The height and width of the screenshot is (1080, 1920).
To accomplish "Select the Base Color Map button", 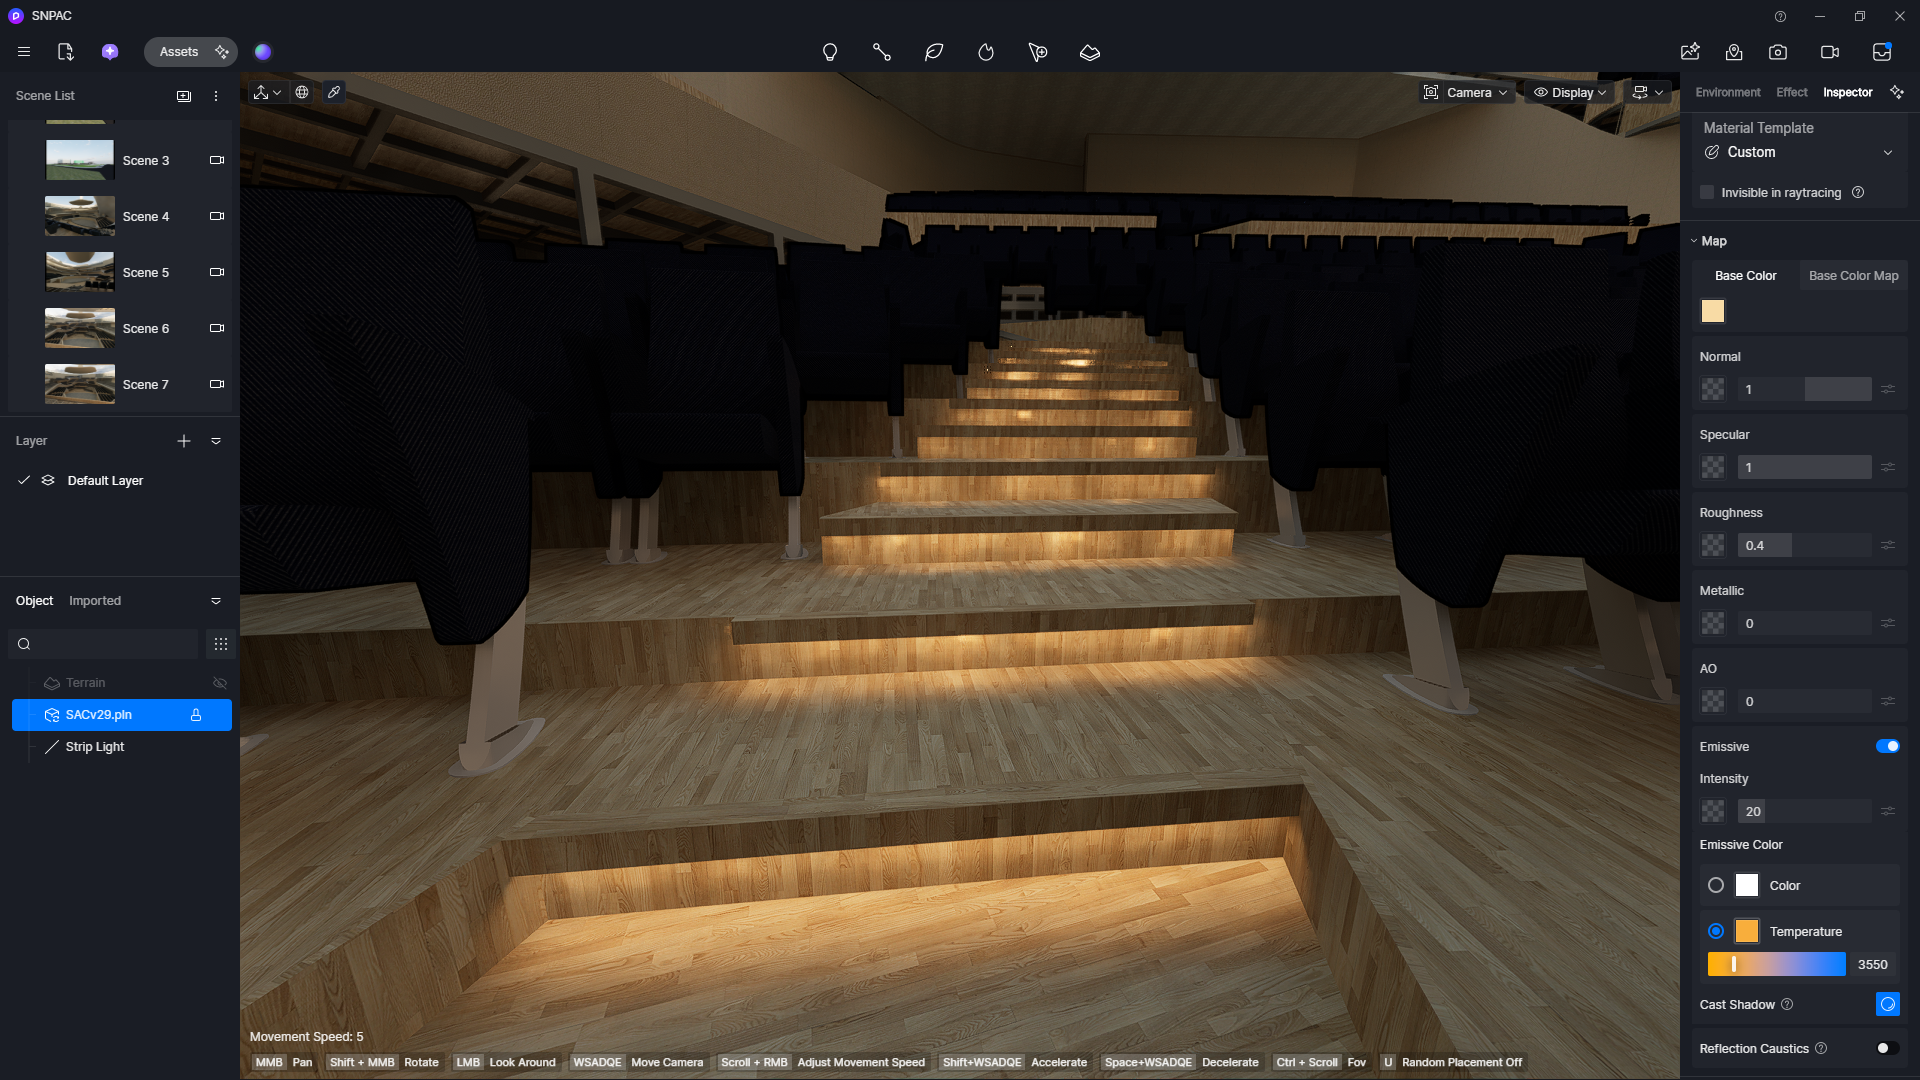I will 1853,276.
